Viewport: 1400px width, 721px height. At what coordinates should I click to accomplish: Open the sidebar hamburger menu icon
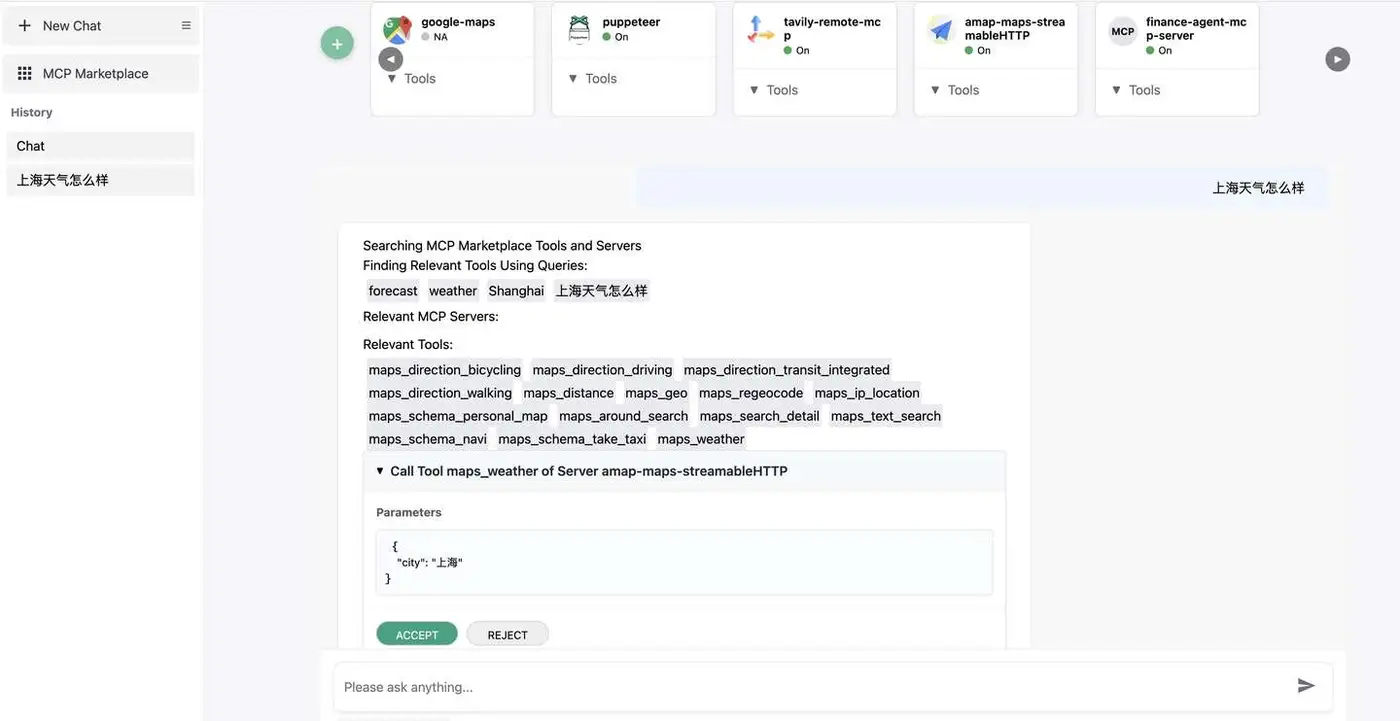pos(186,26)
